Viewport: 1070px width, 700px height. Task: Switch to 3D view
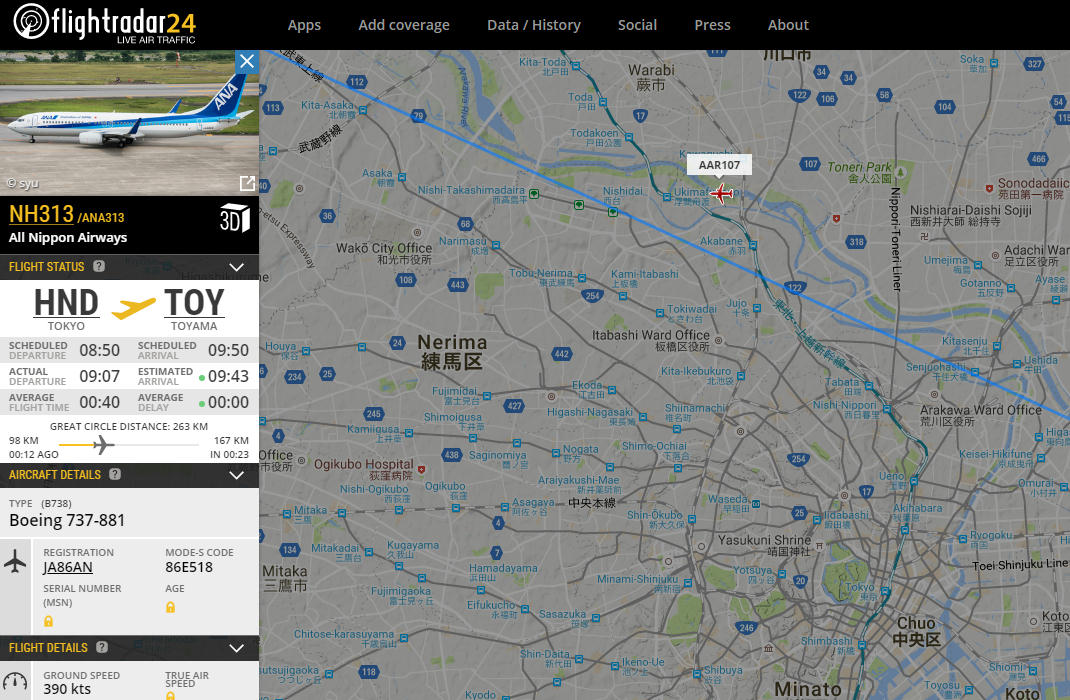pyautogui.click(x=234, y=218)
